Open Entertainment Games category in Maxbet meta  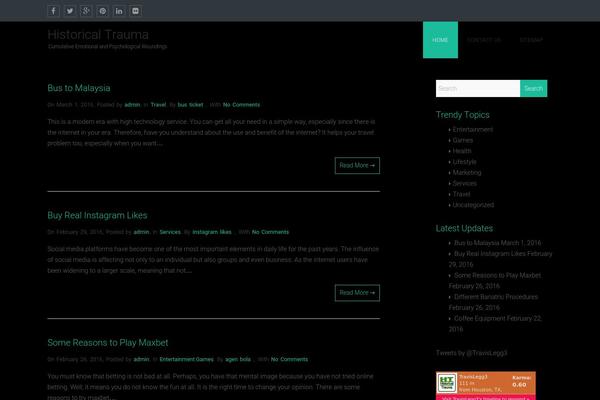186,359
